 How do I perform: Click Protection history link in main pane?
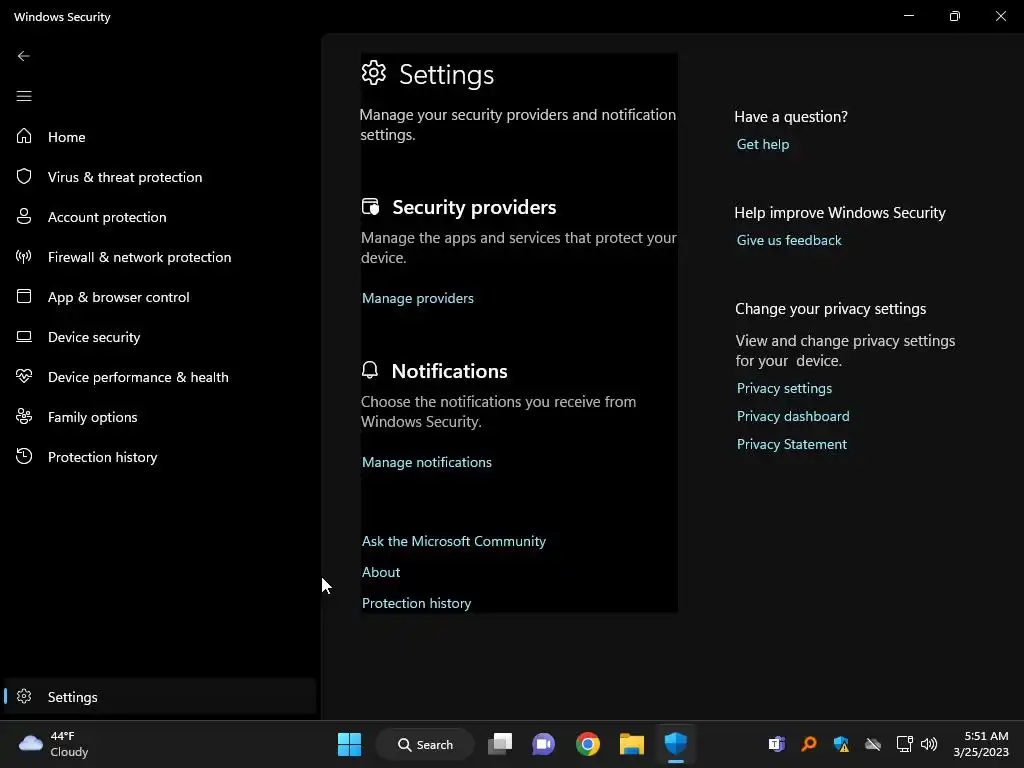pyautogui.click(x=416, y=603)
